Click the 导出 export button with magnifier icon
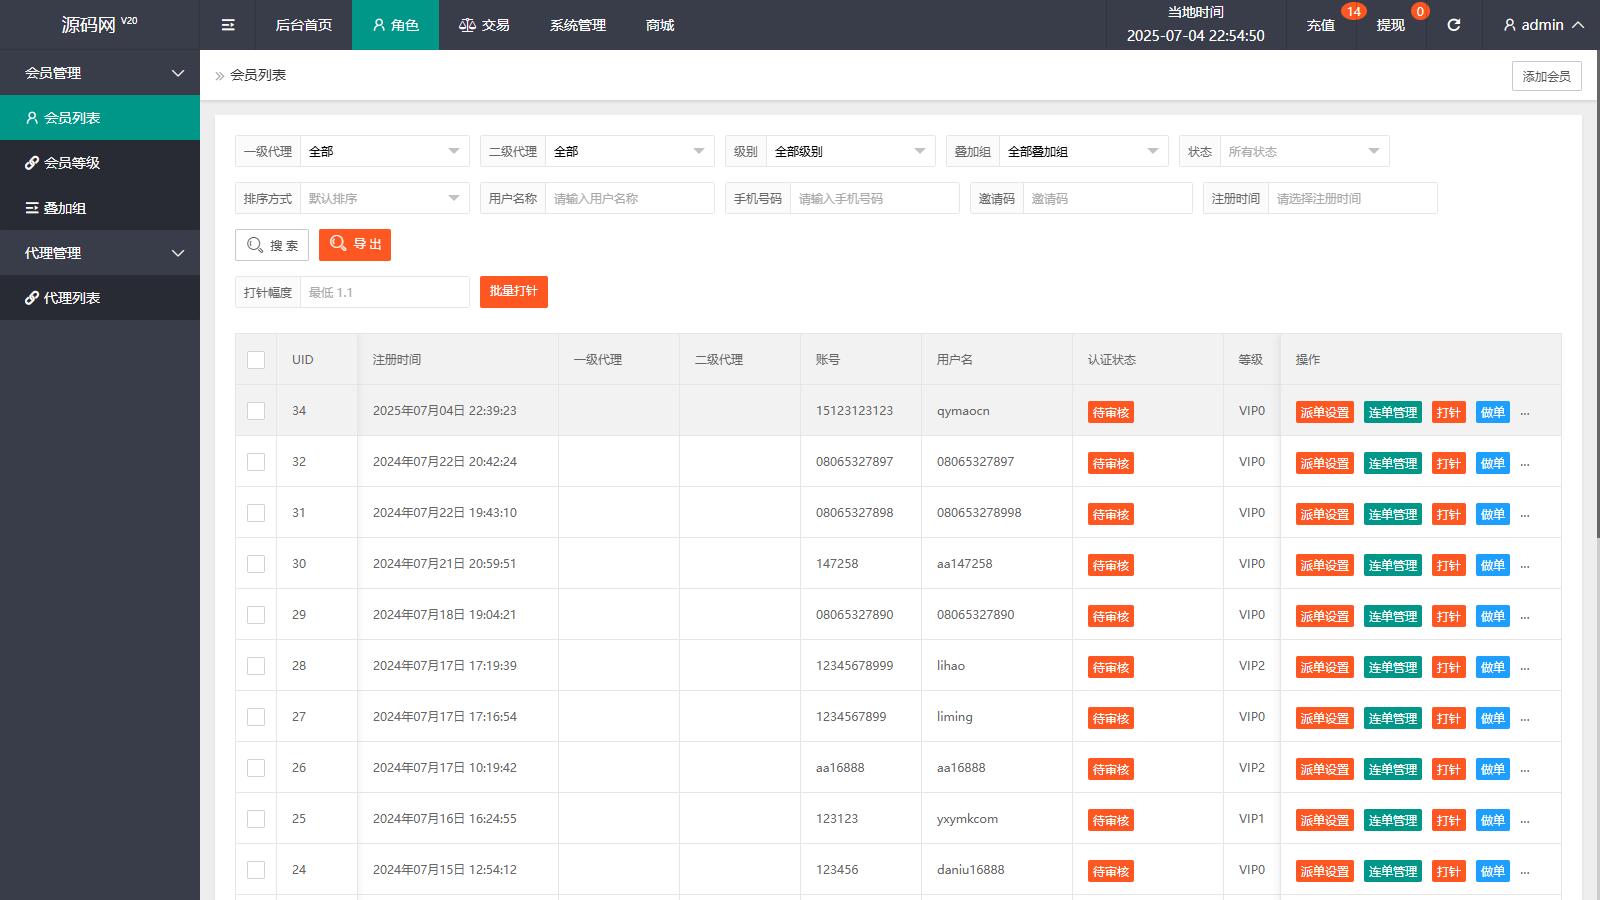1600x900 pixels. tap(355, 244)
